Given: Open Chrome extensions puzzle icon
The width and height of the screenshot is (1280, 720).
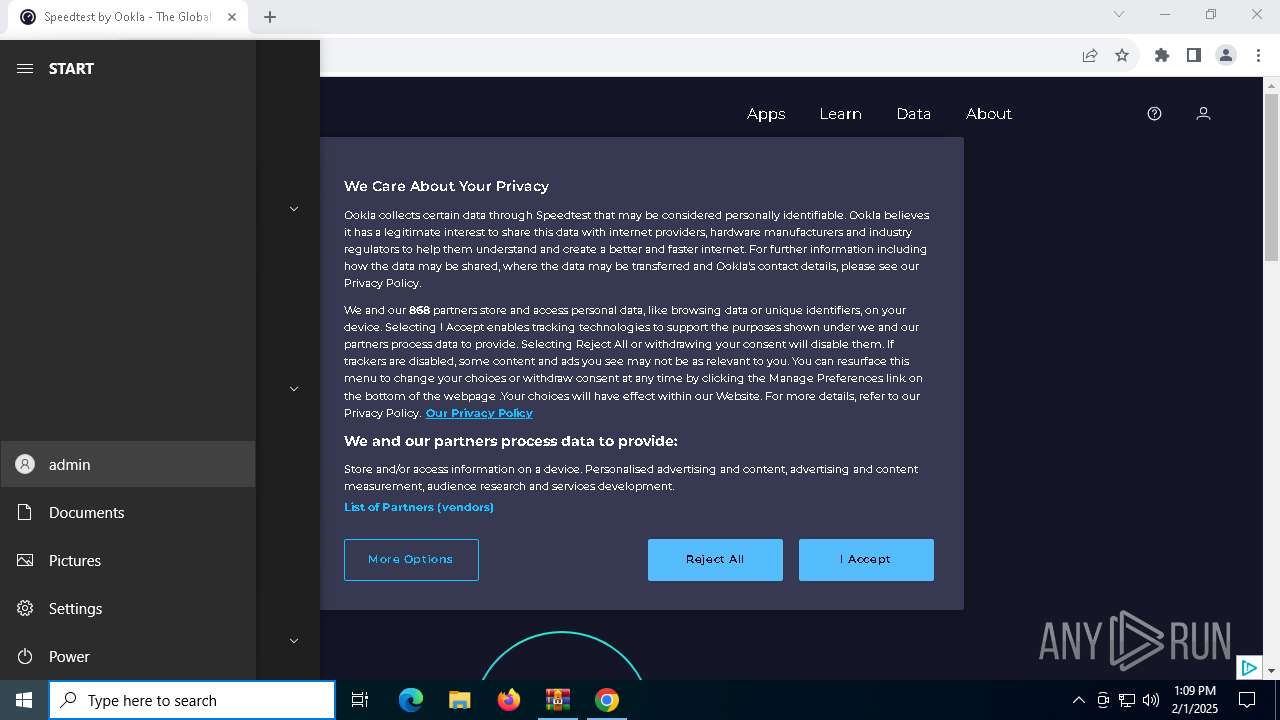Looking at the screenshot, I should click(1162, 55).
